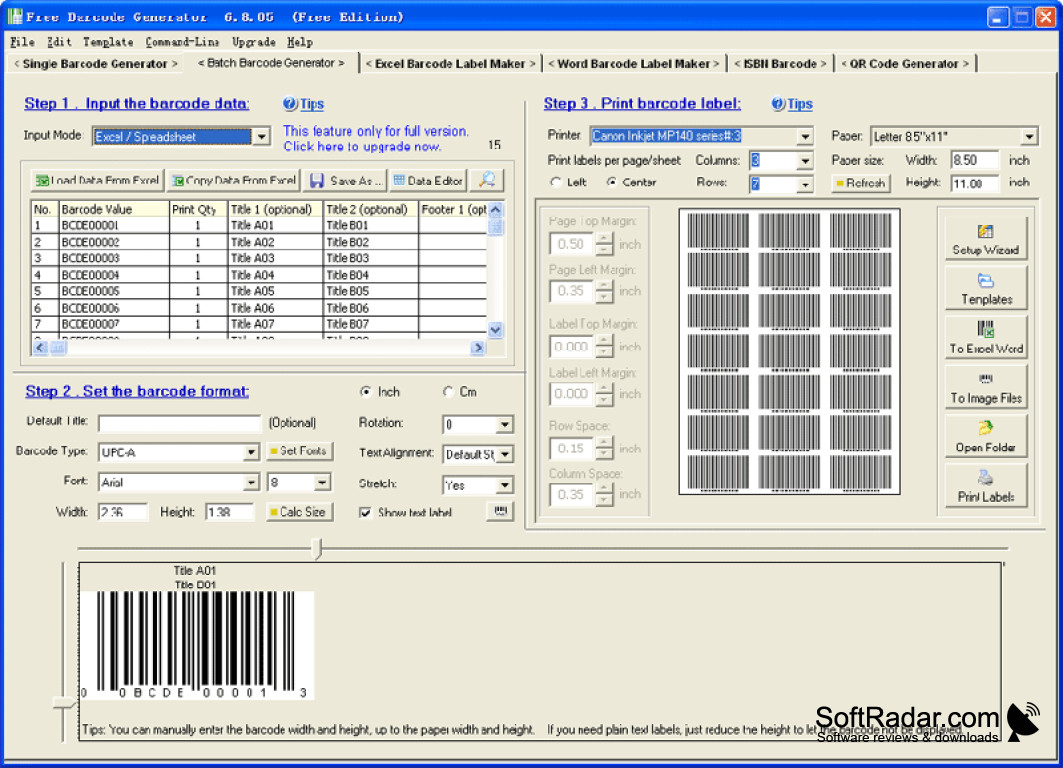Screen dimensions: 1063x768
Task: Switch to QR Code Generator tab
Action: point(905,64)
